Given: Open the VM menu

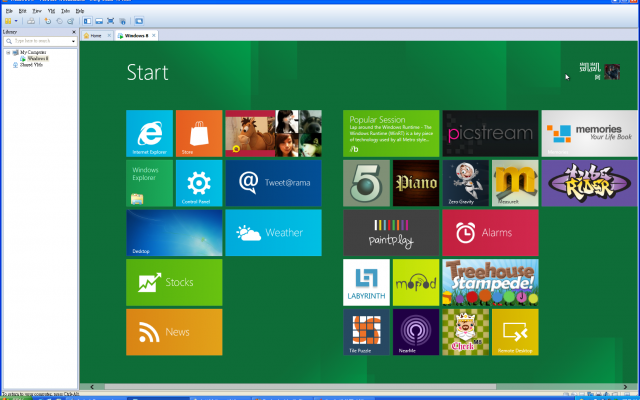Looking at the screenshot, I should tap(51, 11).
